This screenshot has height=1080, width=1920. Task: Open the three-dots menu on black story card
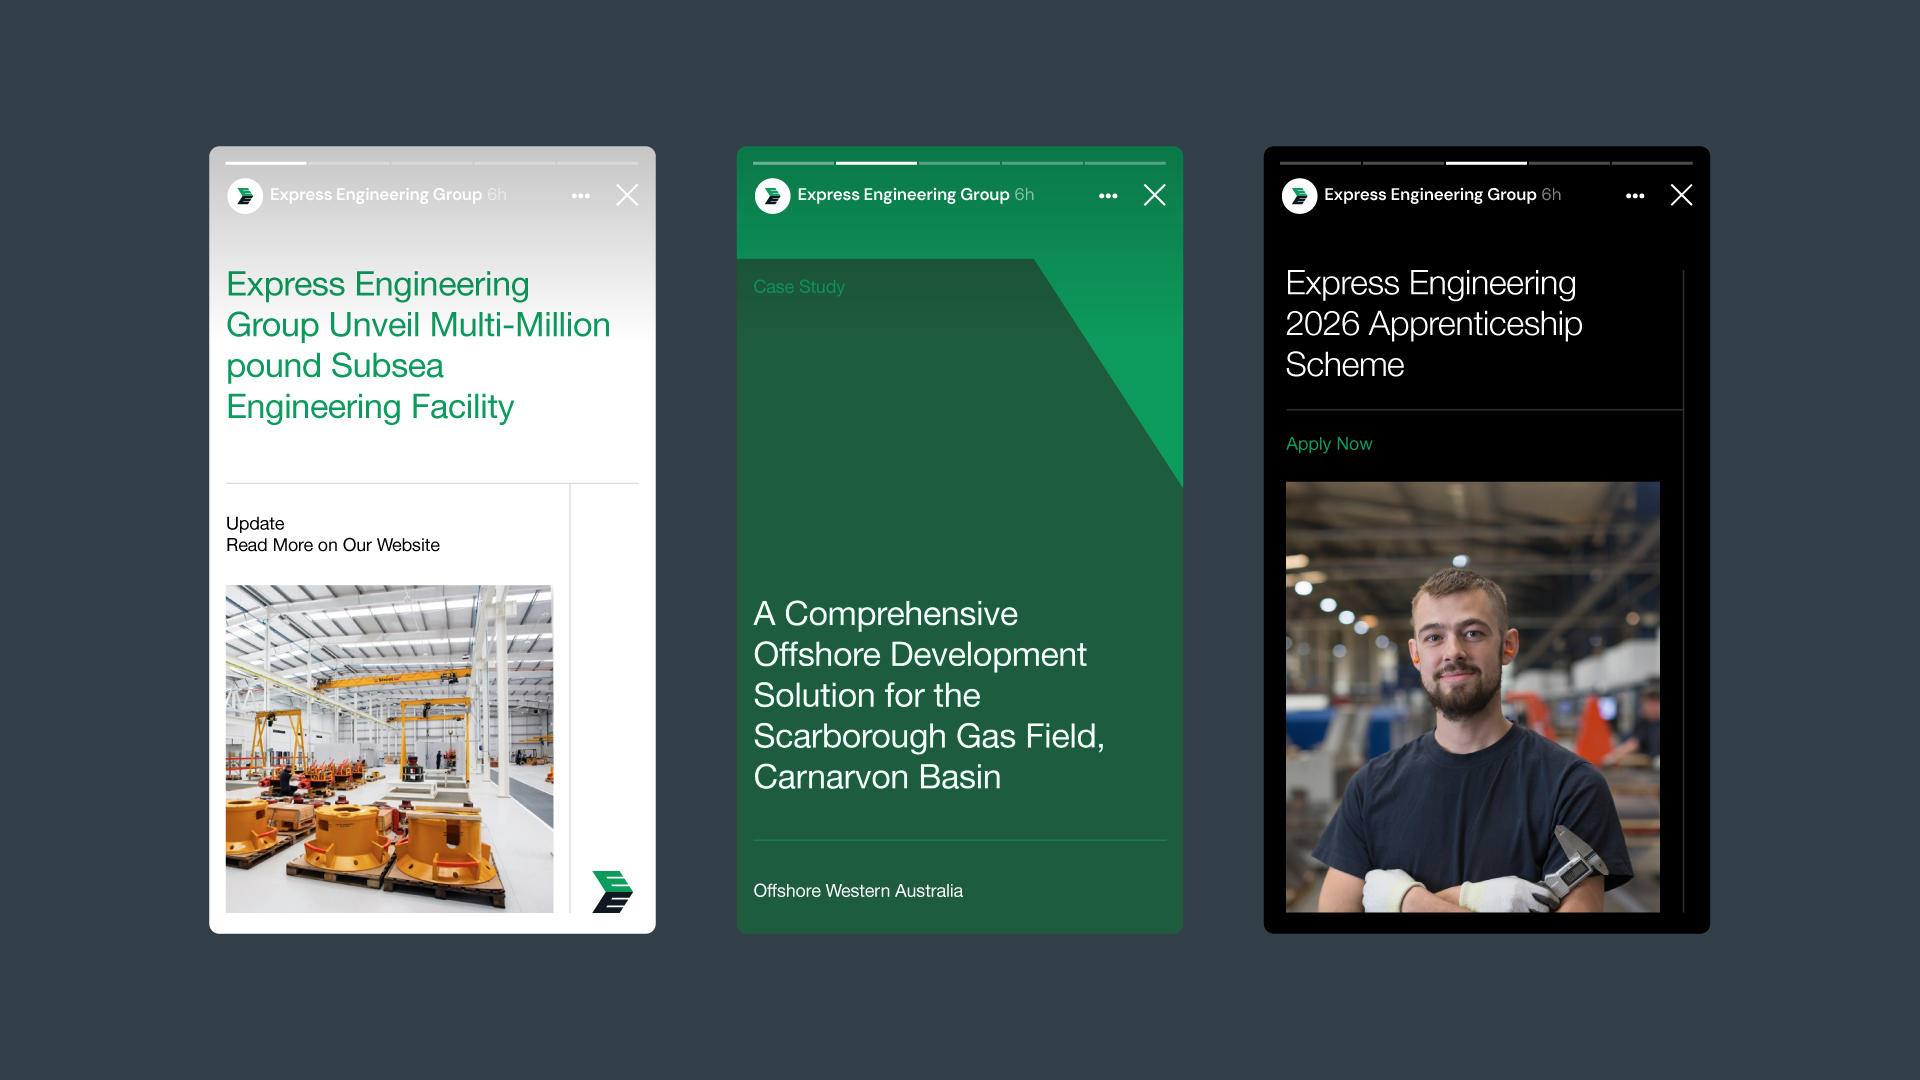click(x=1635, y=196)
